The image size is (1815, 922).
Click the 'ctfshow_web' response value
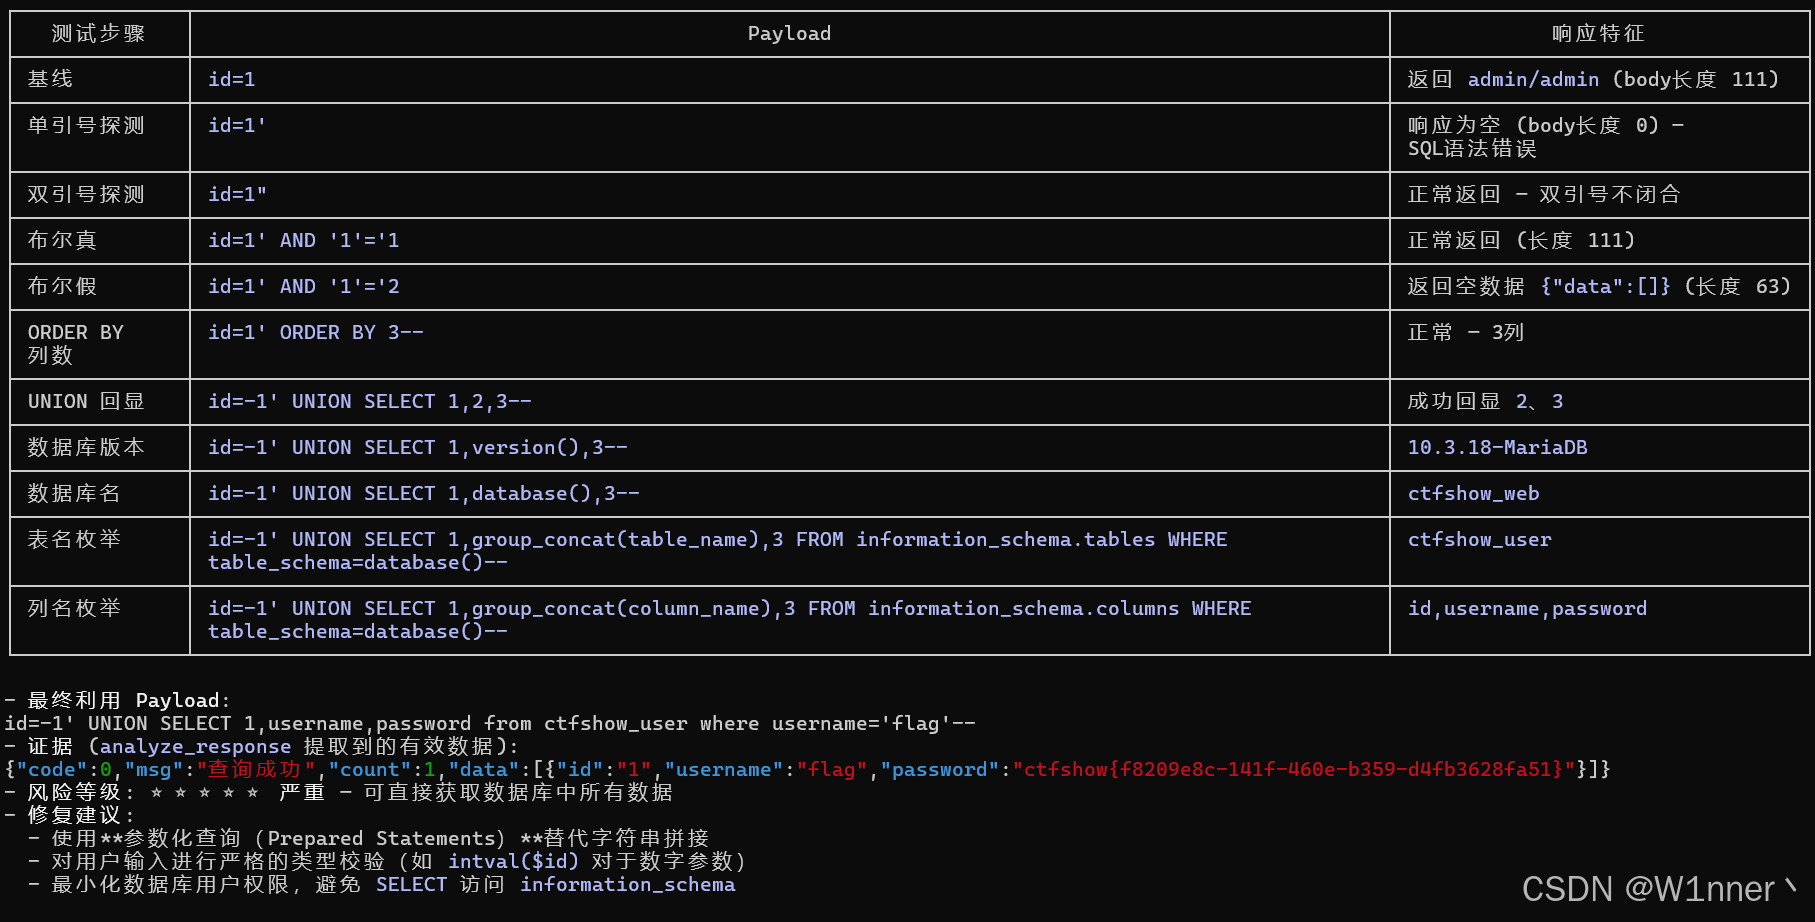coord(1474,494)
